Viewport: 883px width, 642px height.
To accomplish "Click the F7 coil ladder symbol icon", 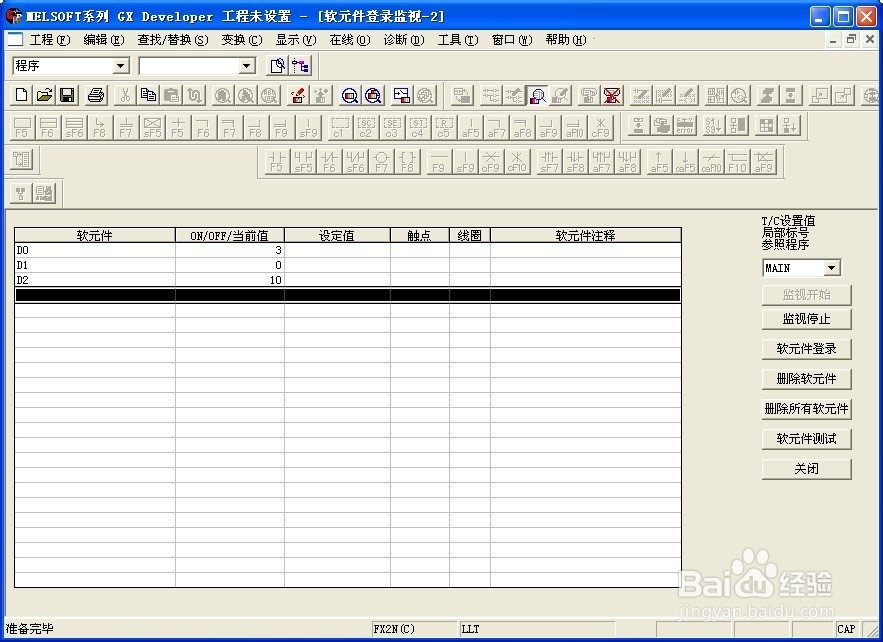I will tap(381, 162).
